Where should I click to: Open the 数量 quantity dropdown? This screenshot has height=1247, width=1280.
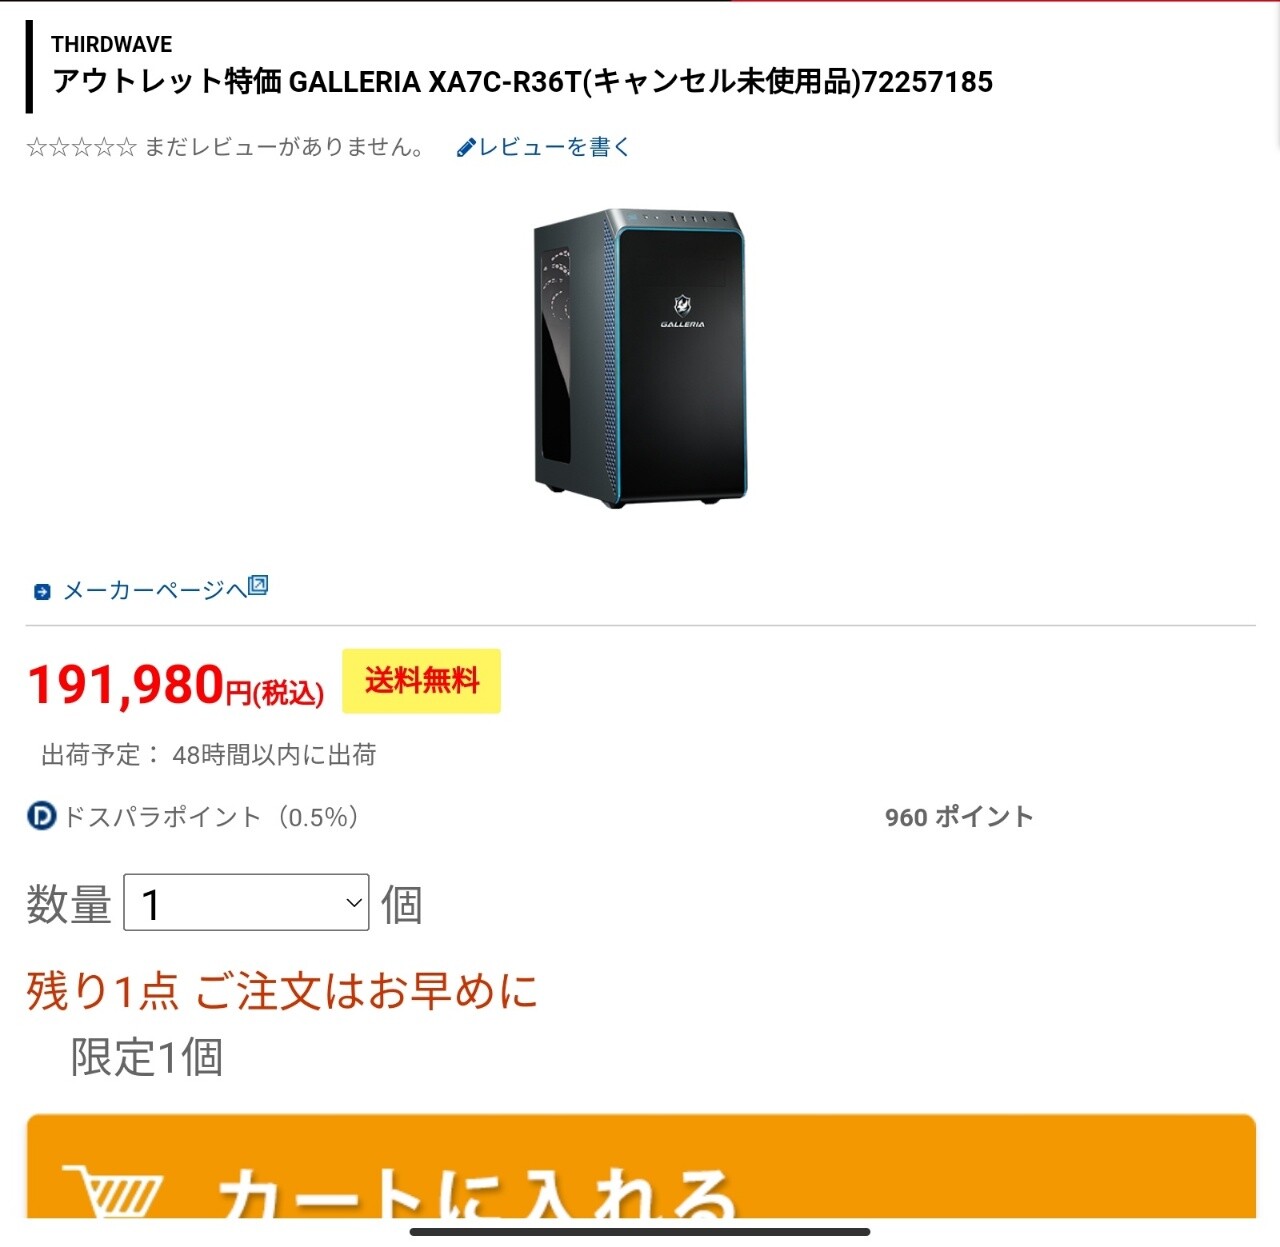click(x=246, y=902)
